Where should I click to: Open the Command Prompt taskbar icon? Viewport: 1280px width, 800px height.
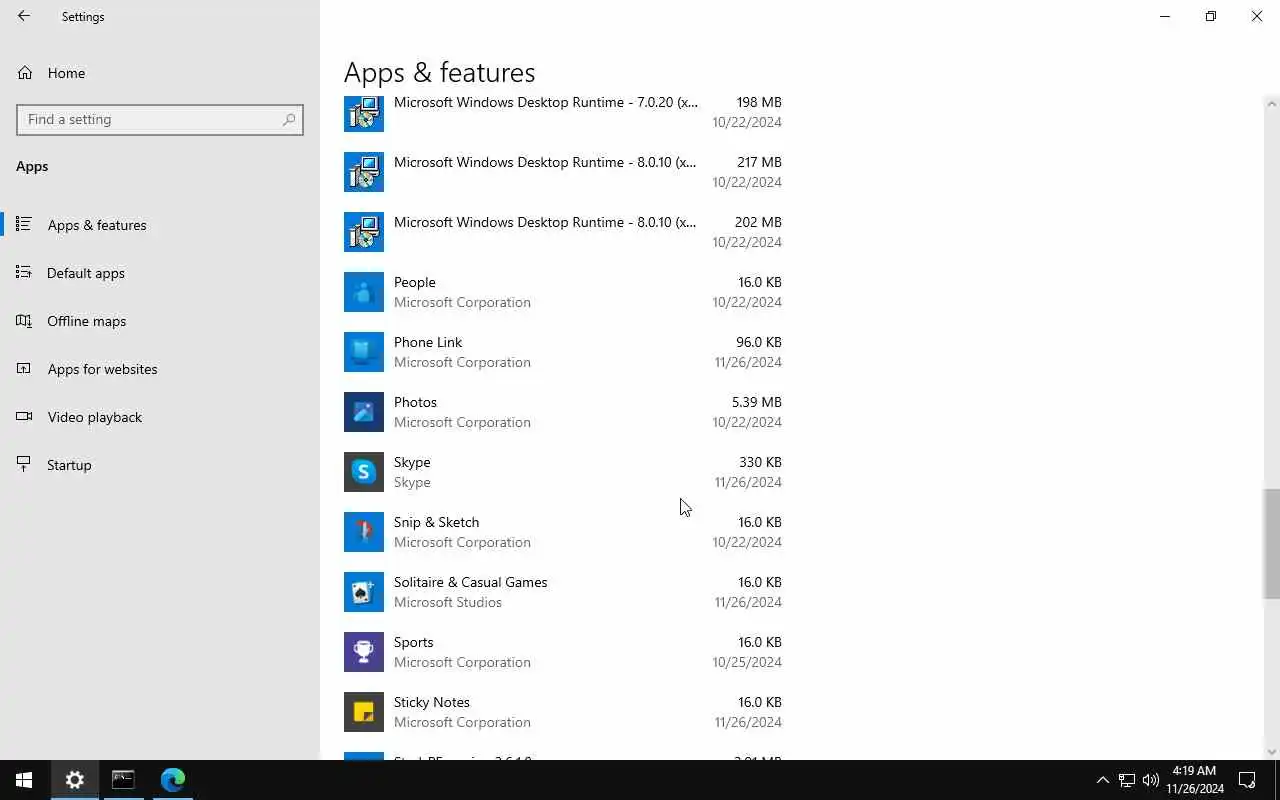click(123, 780)
